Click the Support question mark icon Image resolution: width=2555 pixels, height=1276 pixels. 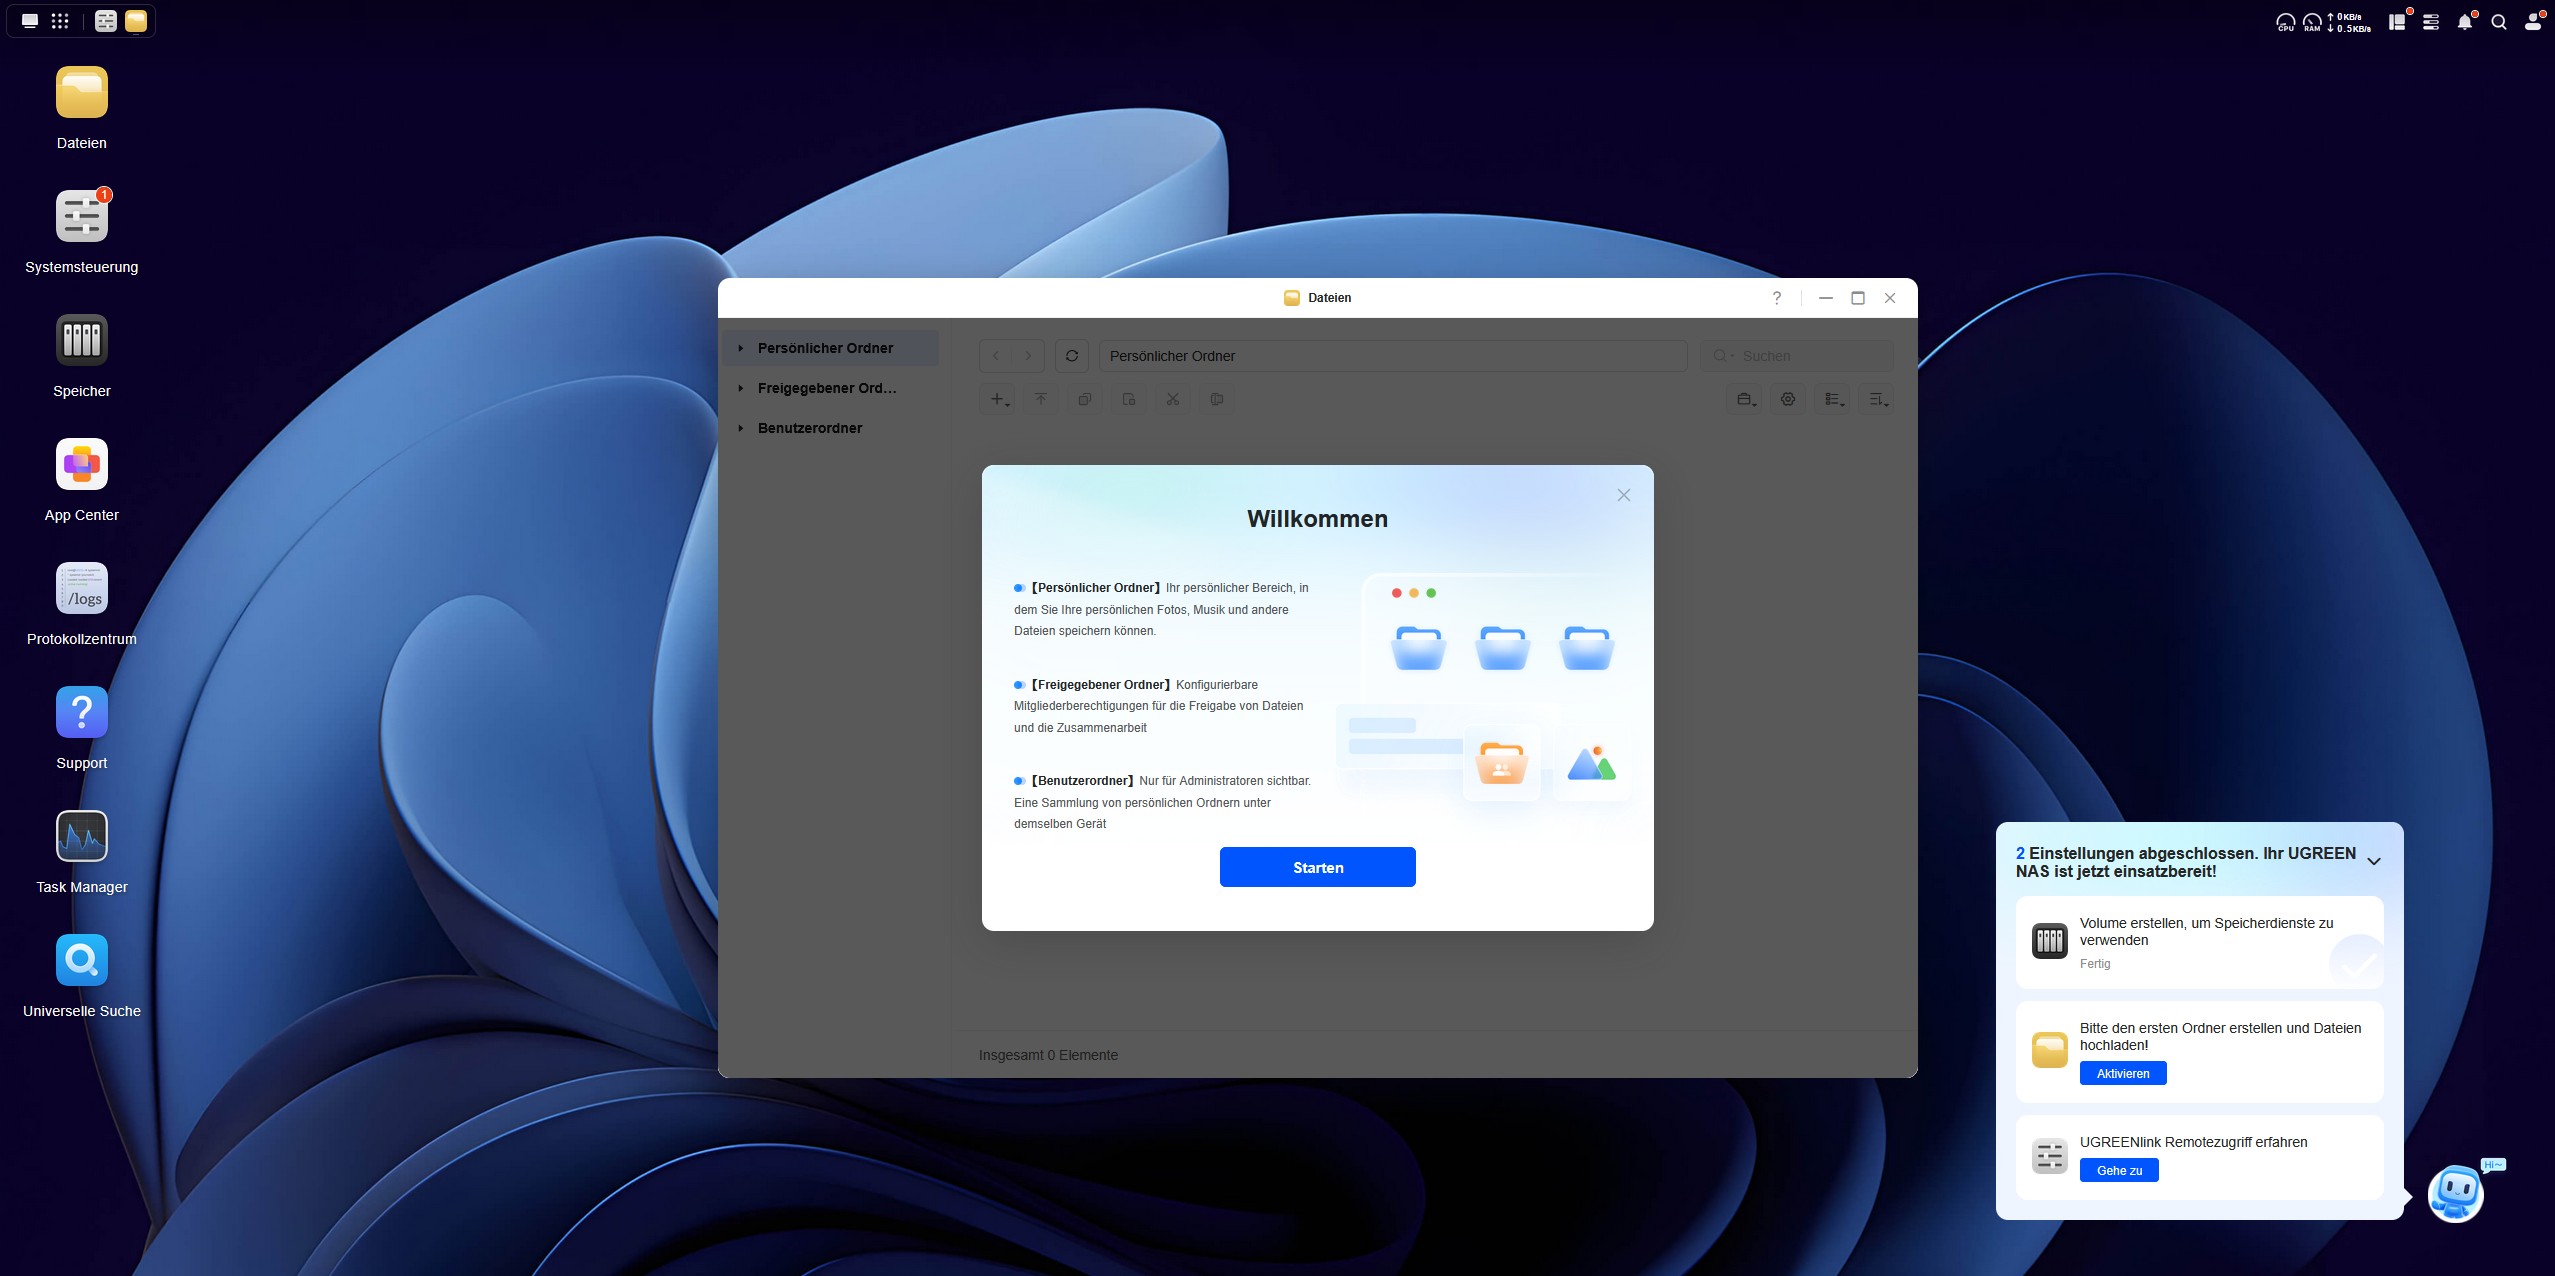[81, 713]
